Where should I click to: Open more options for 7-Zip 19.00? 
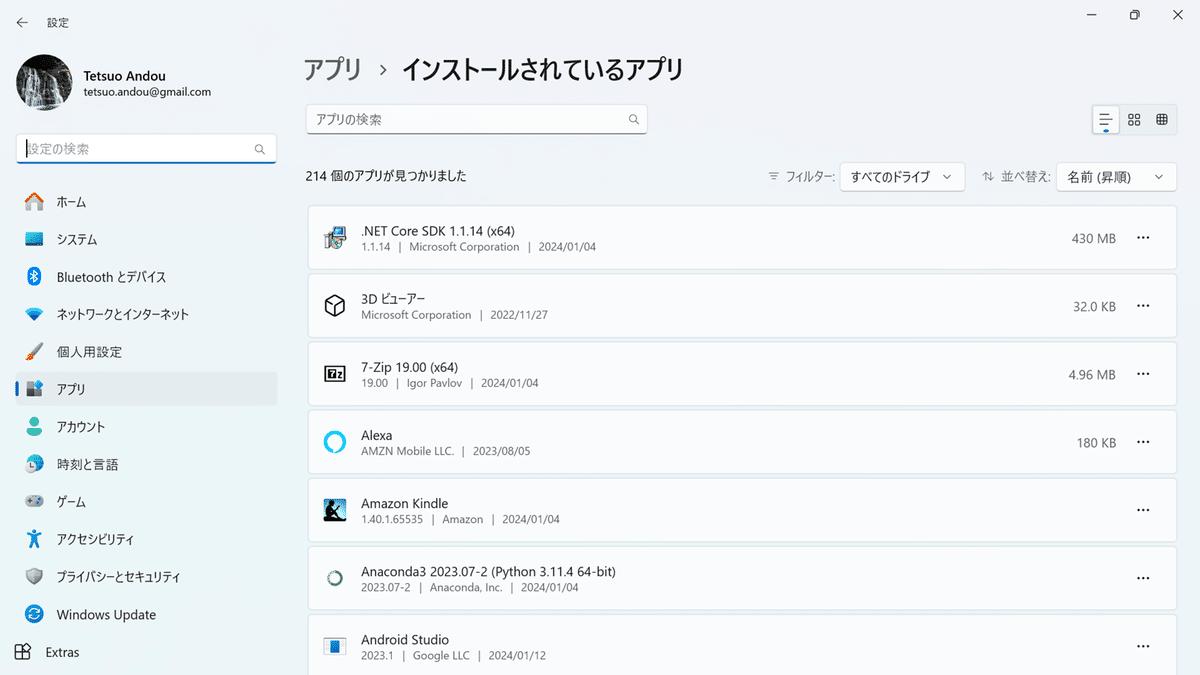coord(1144,374)
